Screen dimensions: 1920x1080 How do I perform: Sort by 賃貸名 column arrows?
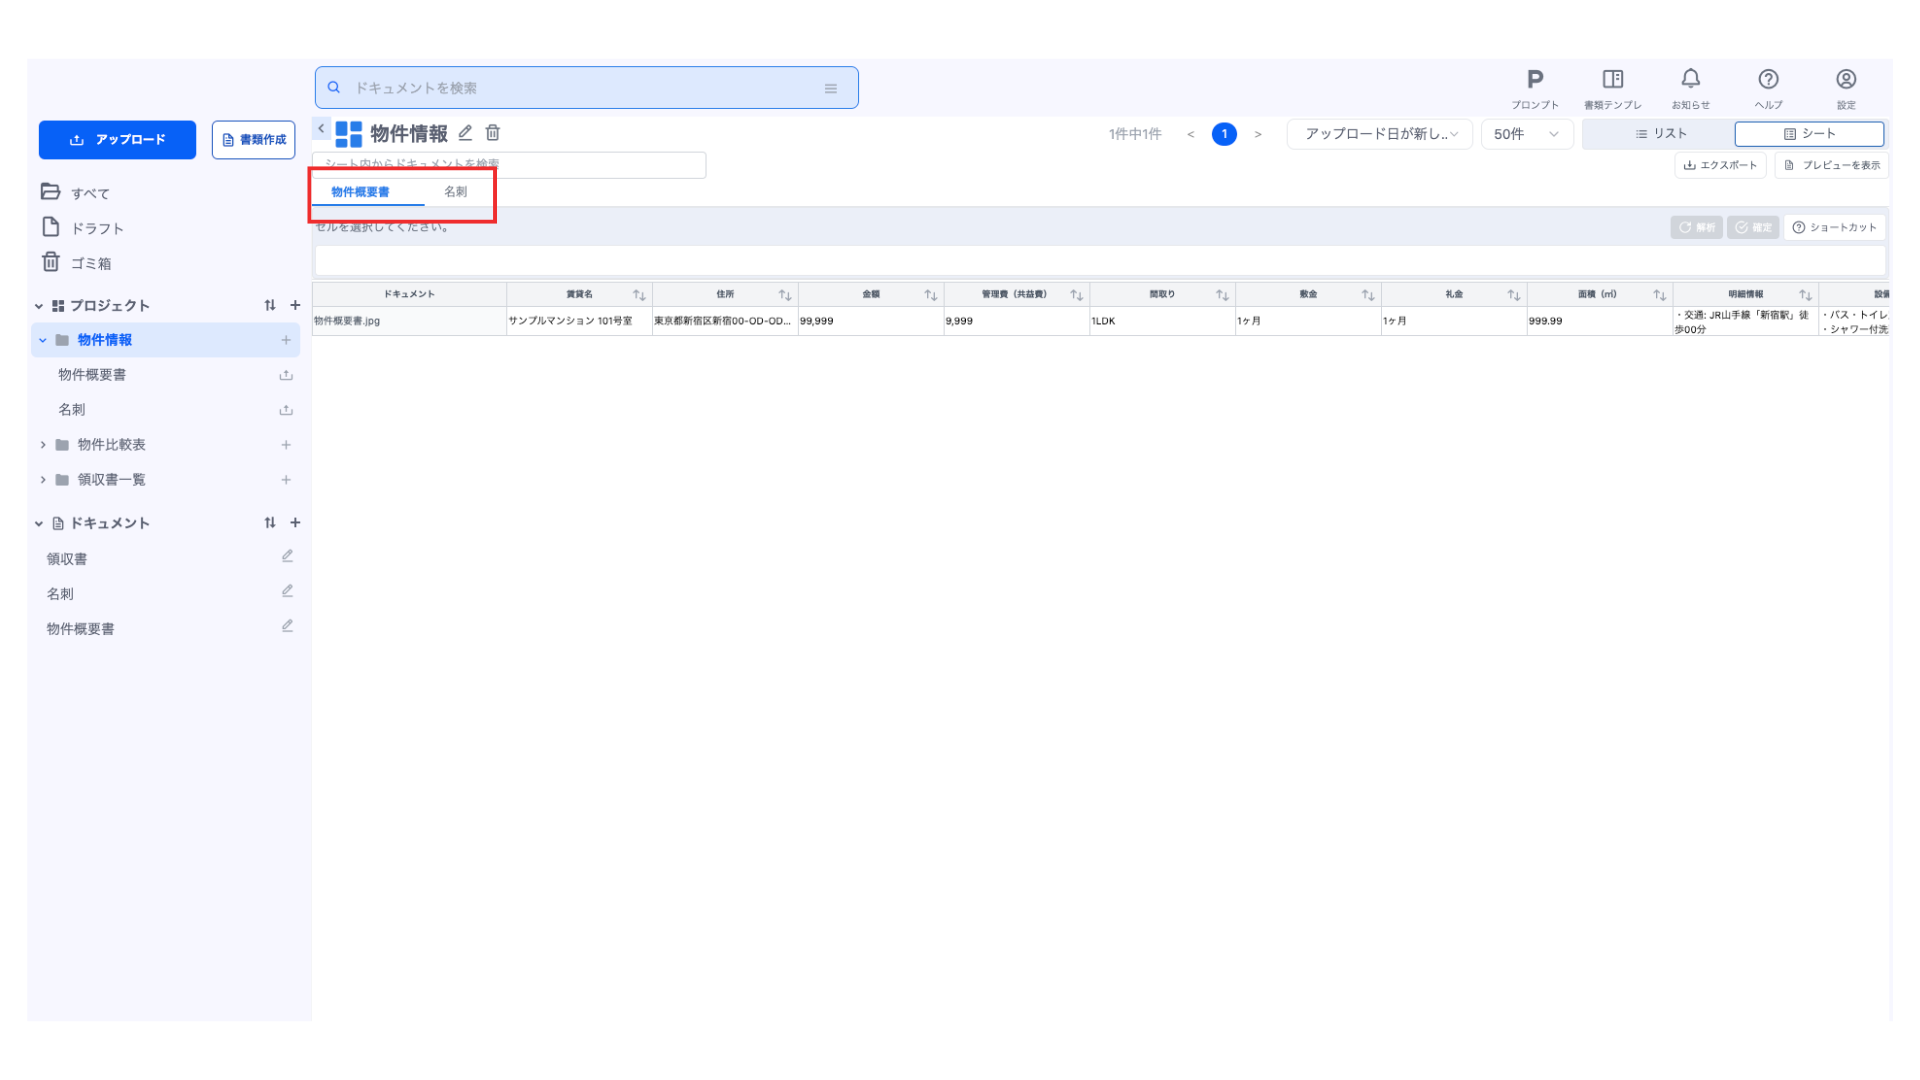pos(639,295)
